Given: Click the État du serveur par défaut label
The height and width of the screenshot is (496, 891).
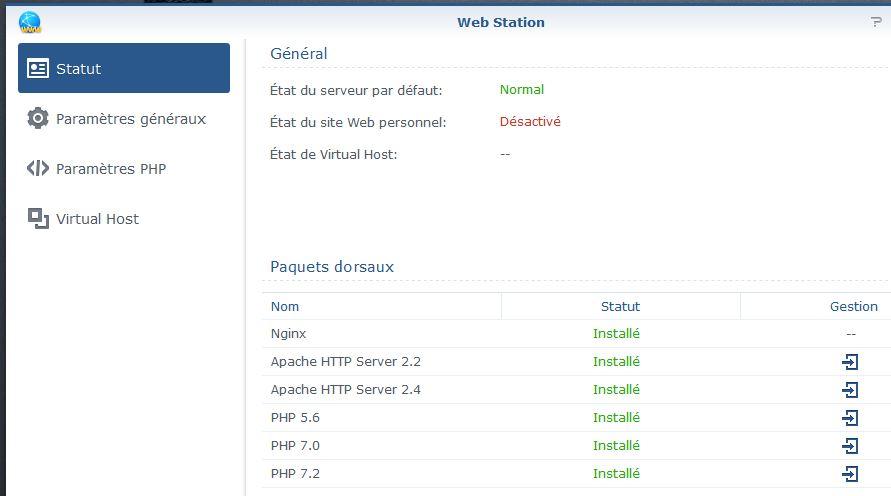Looking at the screenshot, I should coord(356,90).
